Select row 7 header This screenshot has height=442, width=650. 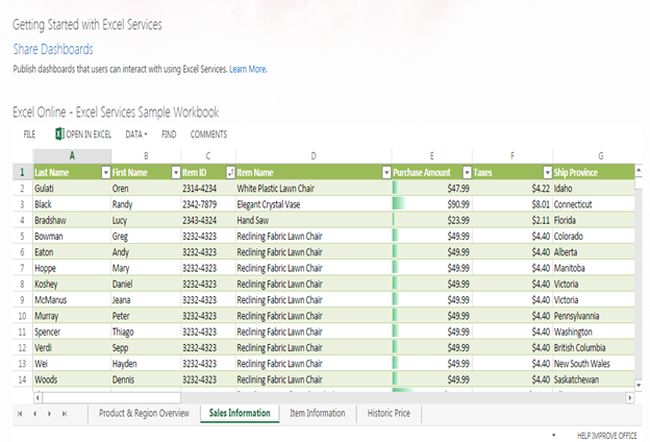tap(22, 268)
